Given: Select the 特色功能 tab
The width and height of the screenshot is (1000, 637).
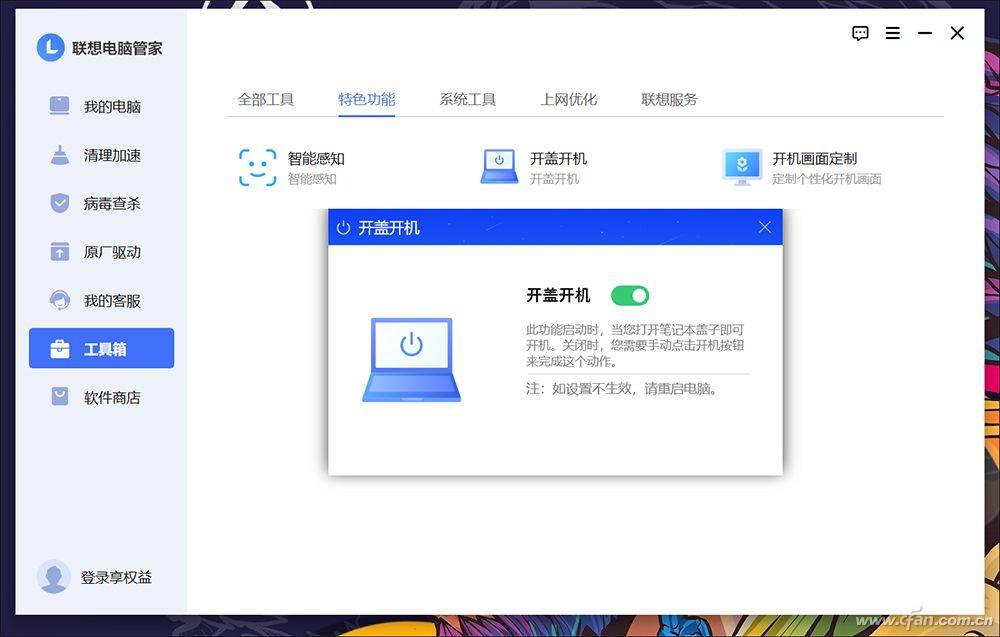Looking at the screenshot, I should (367, 99).
